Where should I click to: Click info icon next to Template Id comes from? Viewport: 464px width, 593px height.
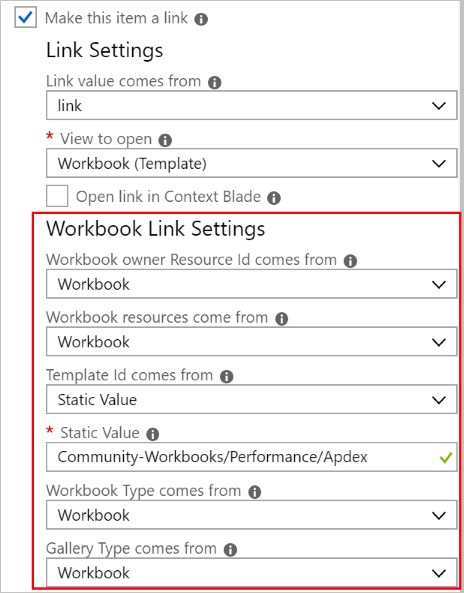pyautogui.click(x=227, y=376)
